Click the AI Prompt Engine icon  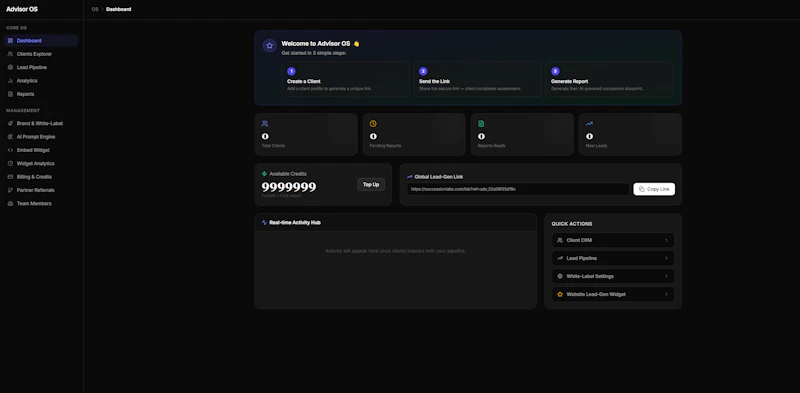[x=10, y=137]
